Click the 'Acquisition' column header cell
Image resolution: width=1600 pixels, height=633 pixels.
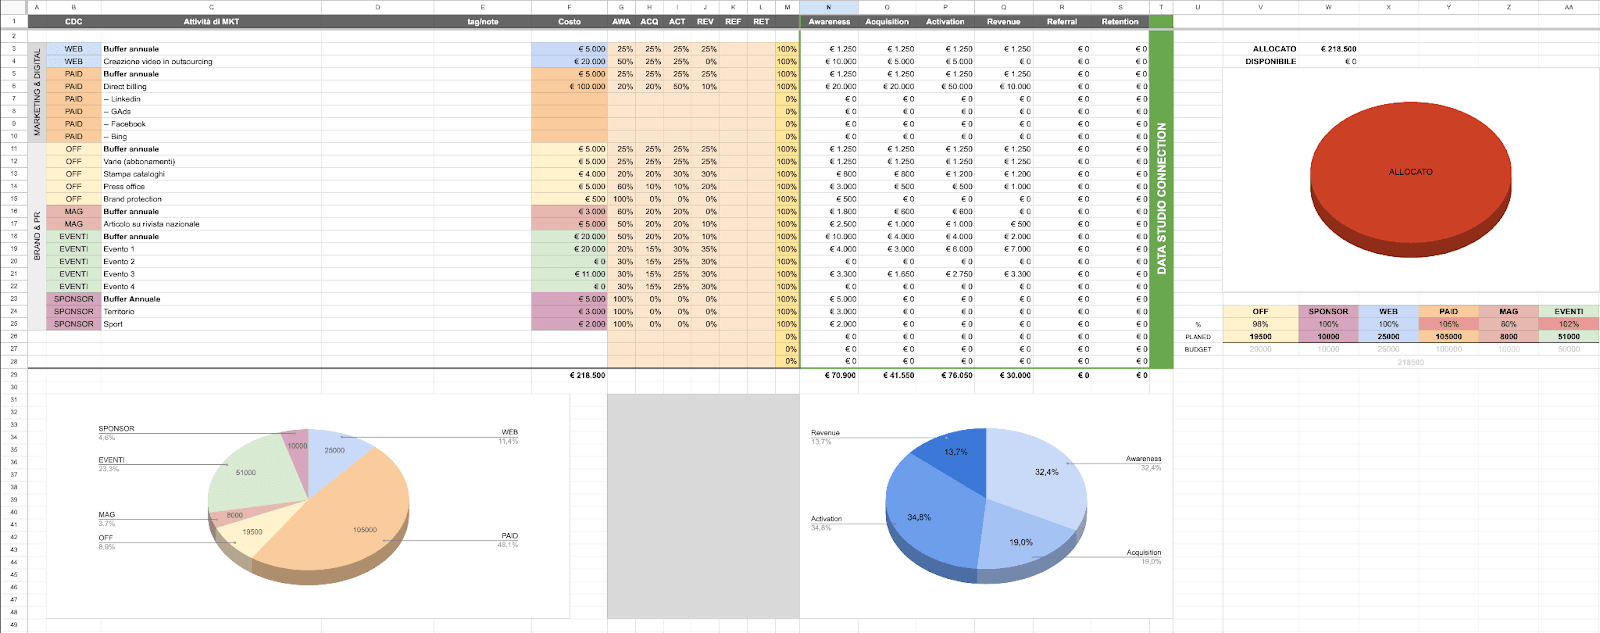[x=887, y=21]
